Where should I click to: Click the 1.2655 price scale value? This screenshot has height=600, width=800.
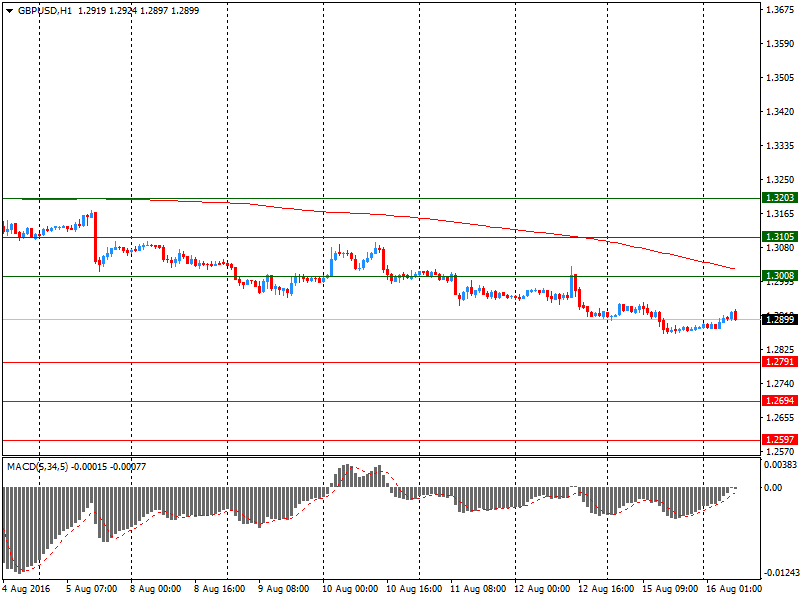(780, 417)
